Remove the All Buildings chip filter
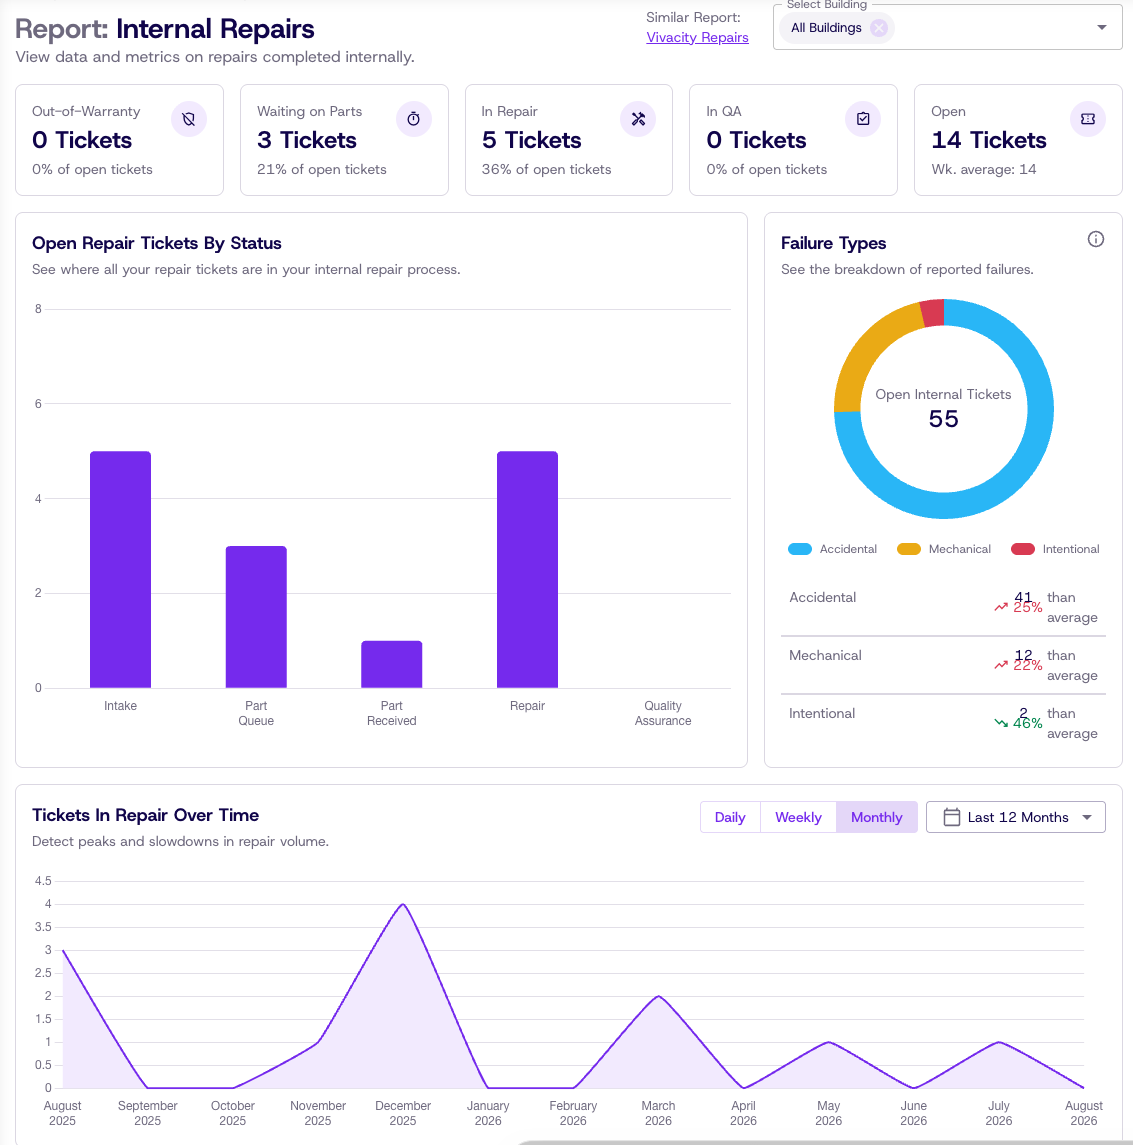The width and height of the screenshot is (1133, 1145). (x=879, y=28)
